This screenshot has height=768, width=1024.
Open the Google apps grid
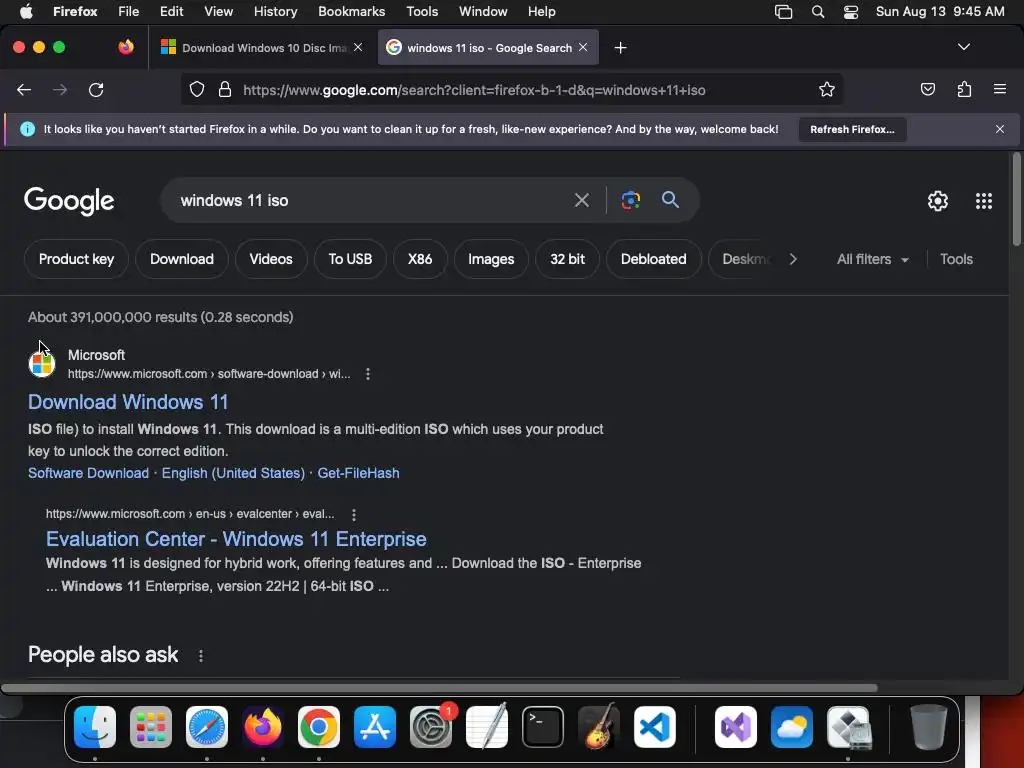click(x=984, y=201)
